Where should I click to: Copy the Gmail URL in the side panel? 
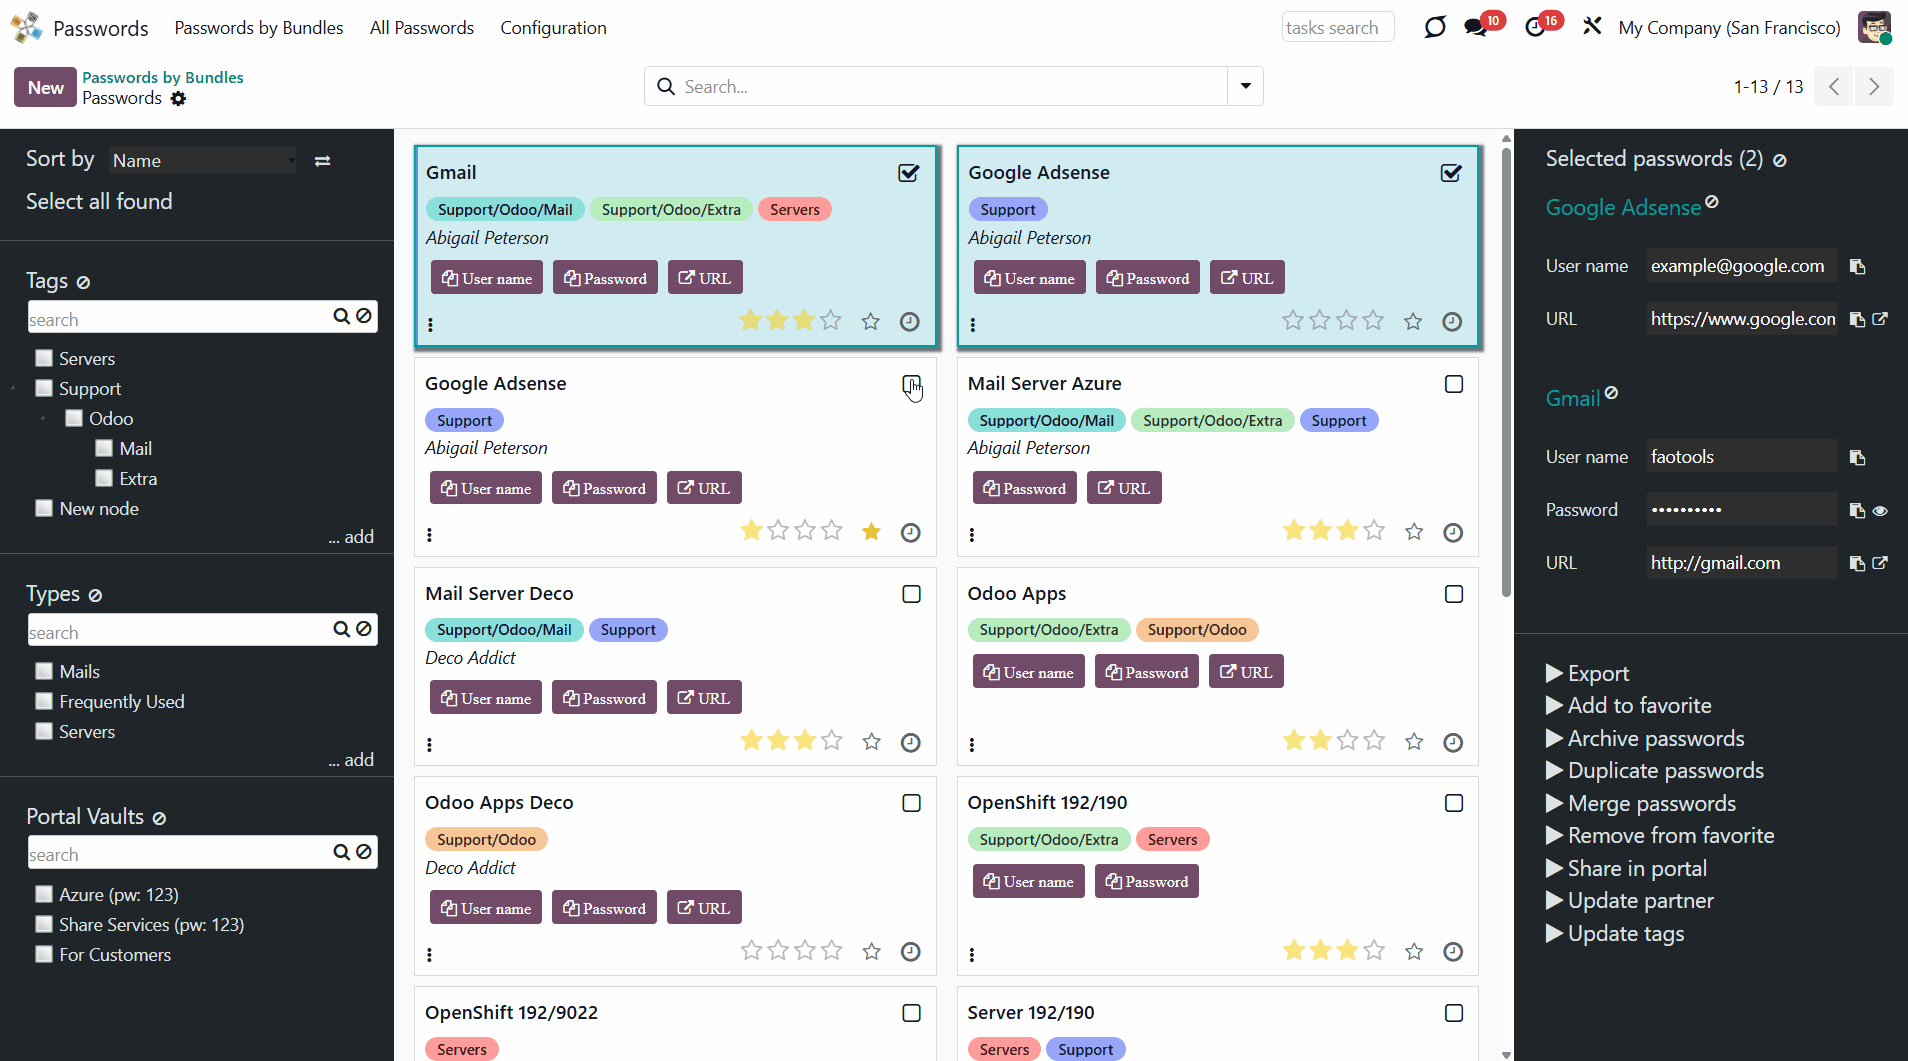click(1857, 564)
